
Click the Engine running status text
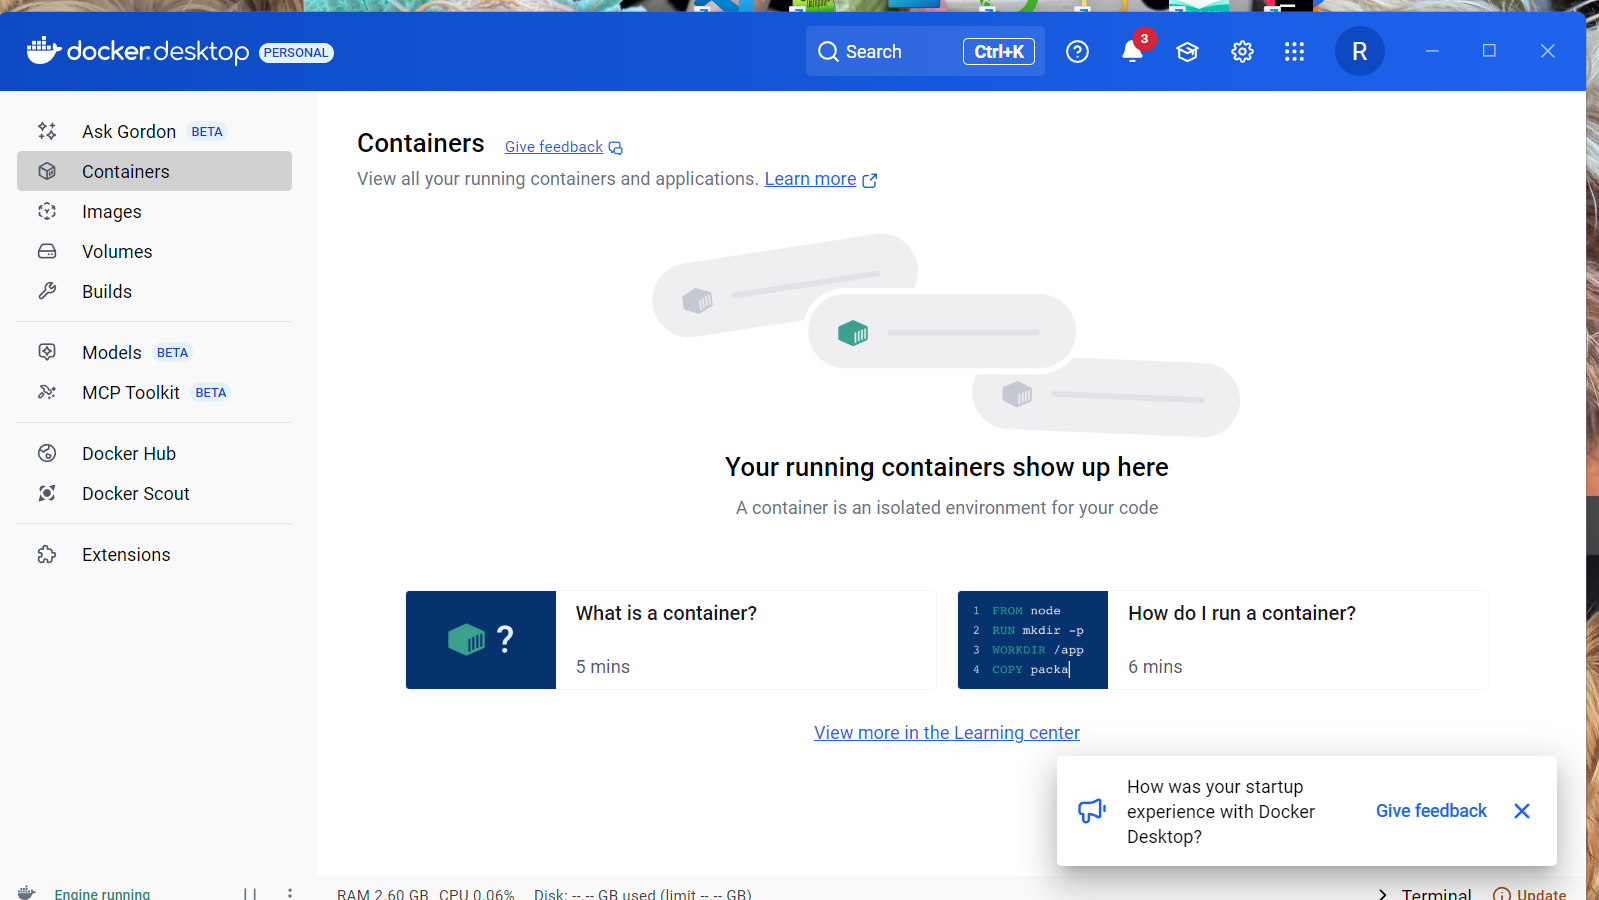click(x=102, y=894)
